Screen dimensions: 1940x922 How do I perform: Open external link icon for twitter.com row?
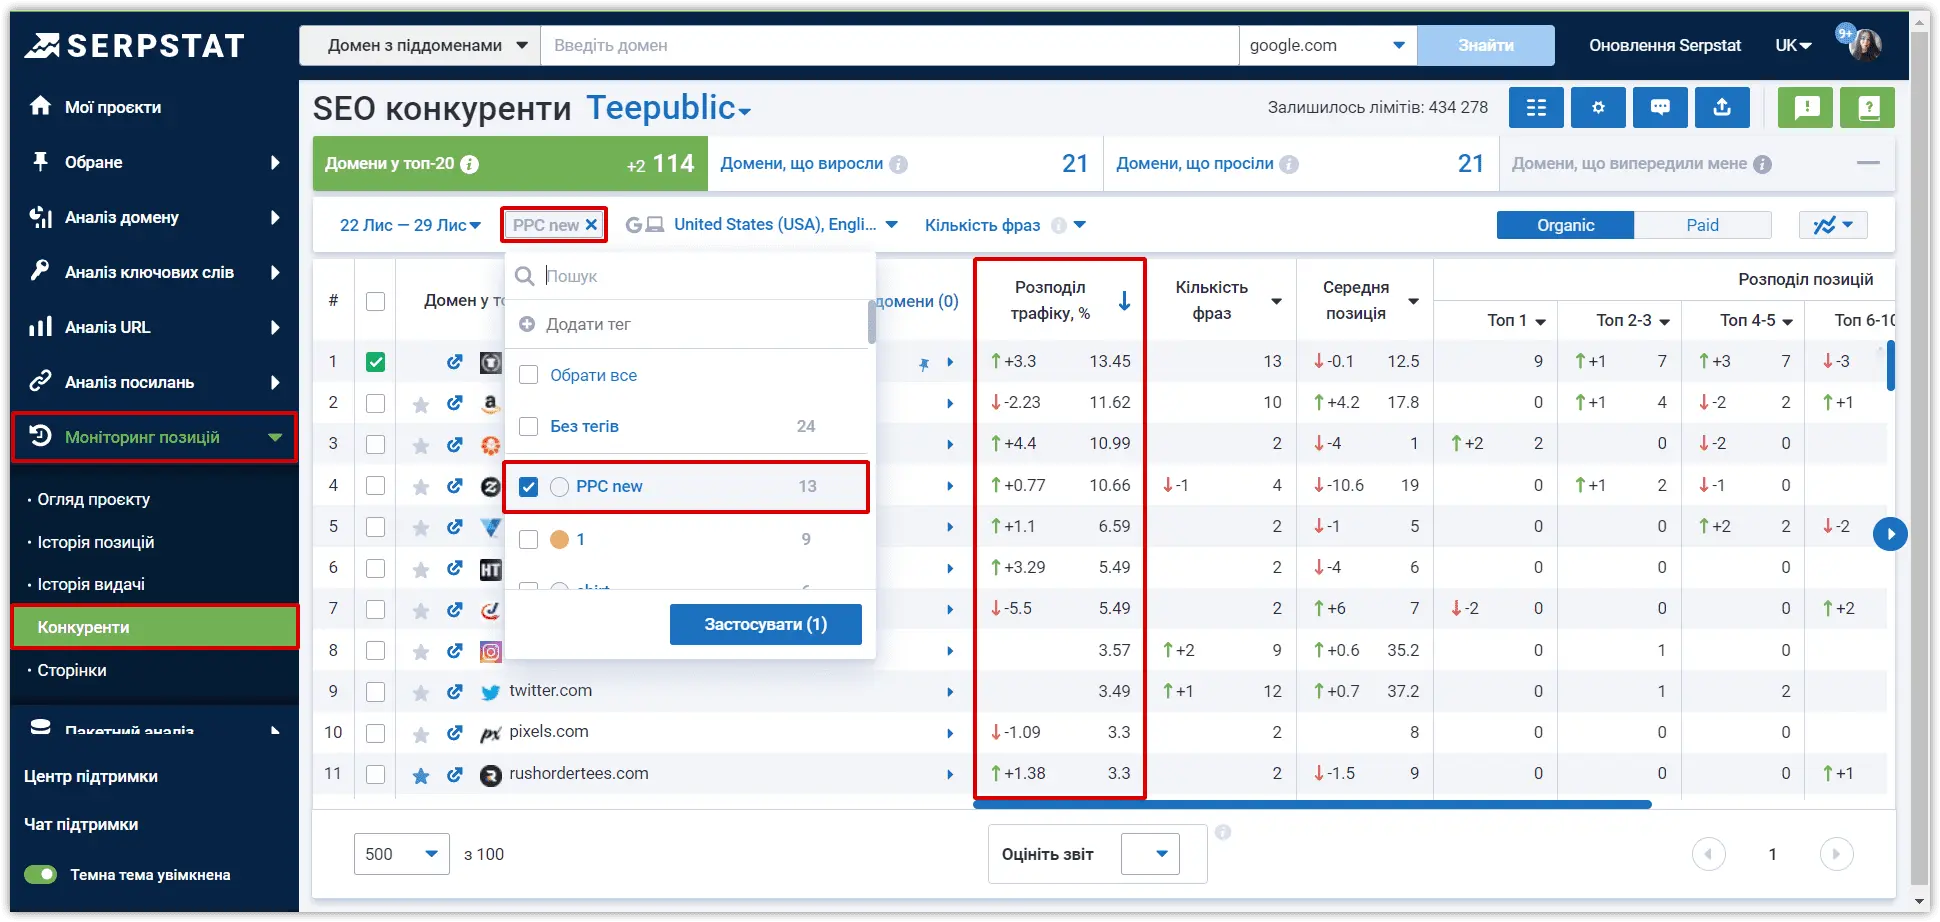[x=455, y=691]
